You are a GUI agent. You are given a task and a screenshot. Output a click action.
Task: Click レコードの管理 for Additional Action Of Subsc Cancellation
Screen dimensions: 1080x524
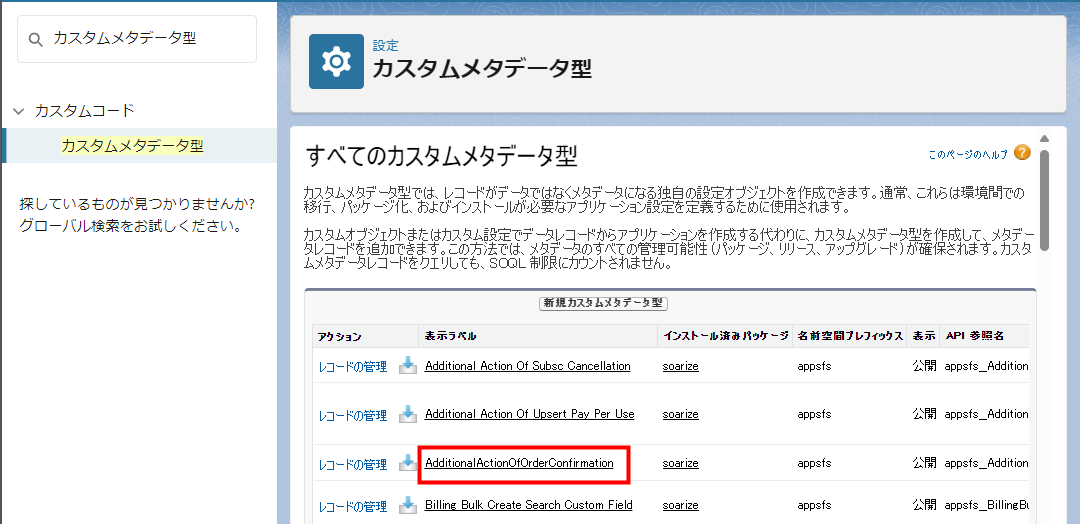point(352,367)
